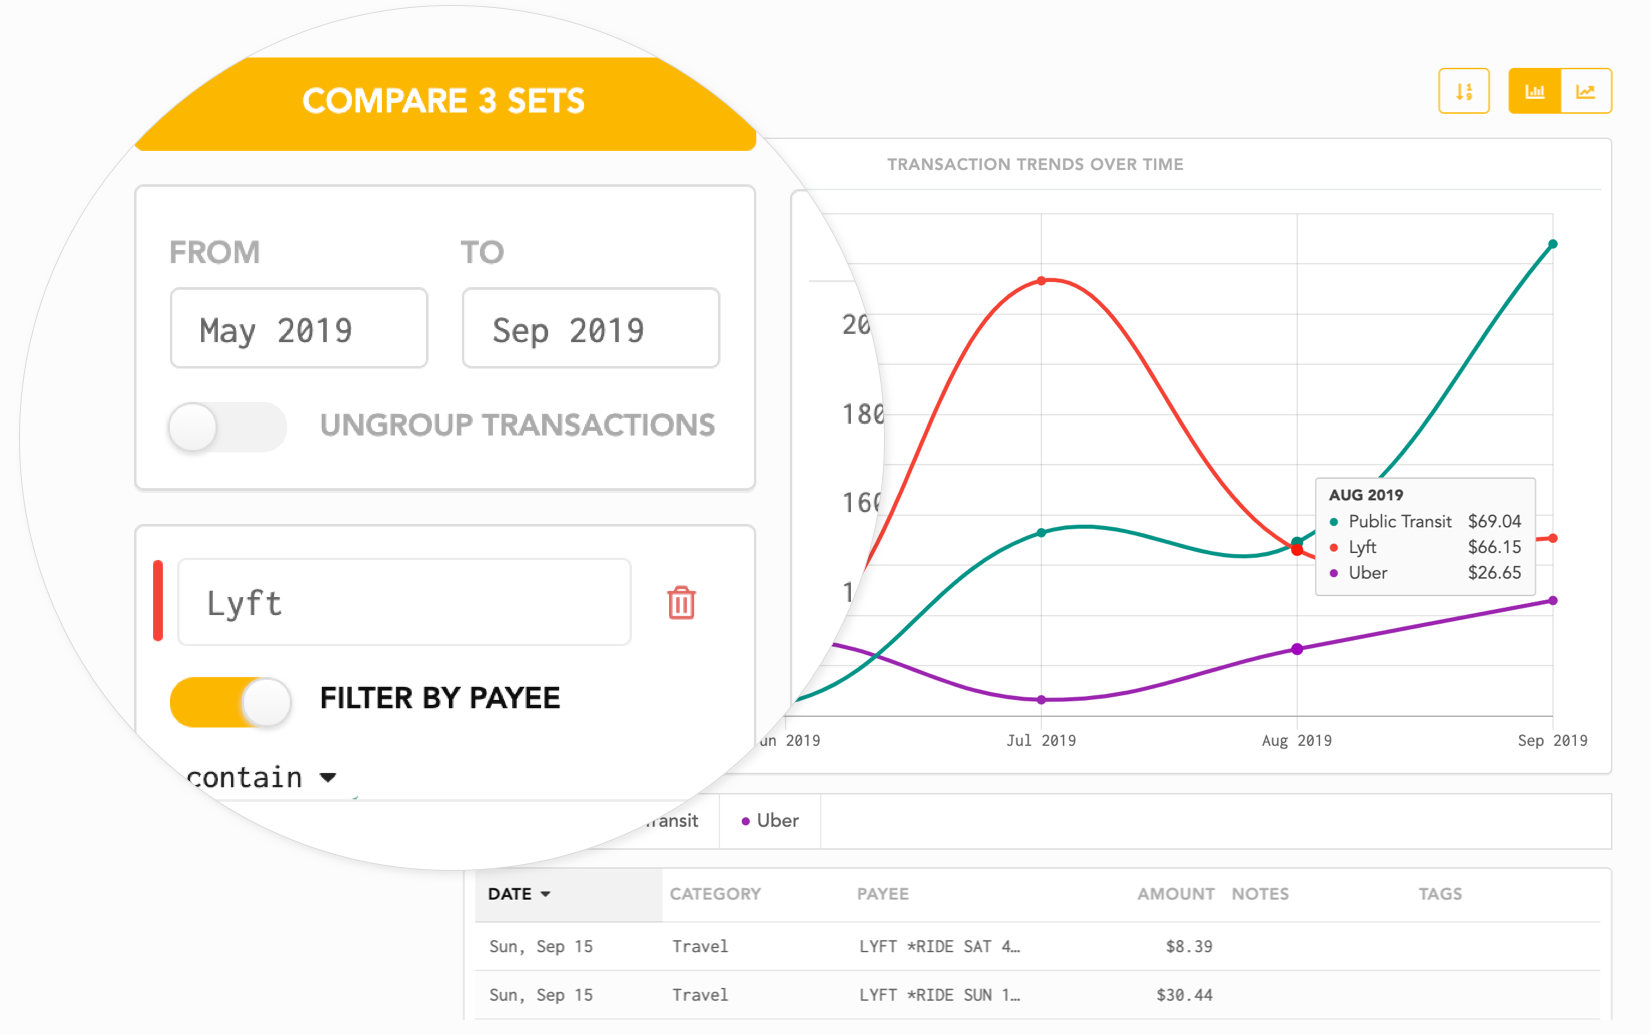The image size is (1650, 1034).
Task: Open the sort order icon button
Action: [x=1464, y=91]
